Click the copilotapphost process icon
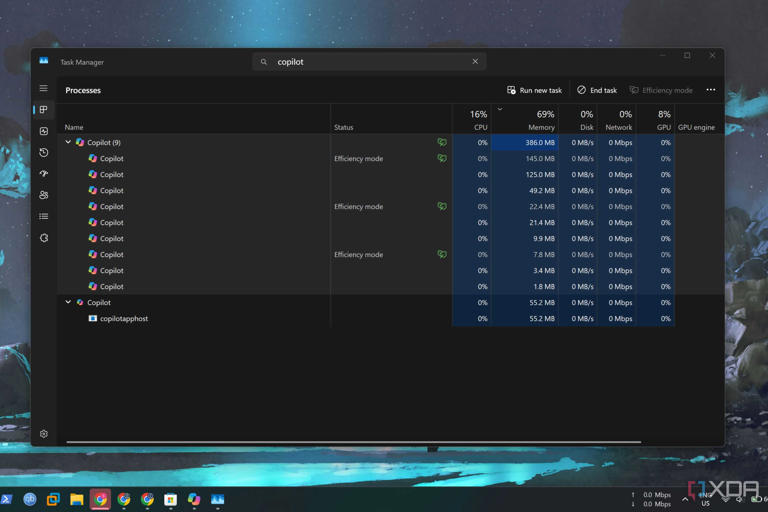 [93, 318]
